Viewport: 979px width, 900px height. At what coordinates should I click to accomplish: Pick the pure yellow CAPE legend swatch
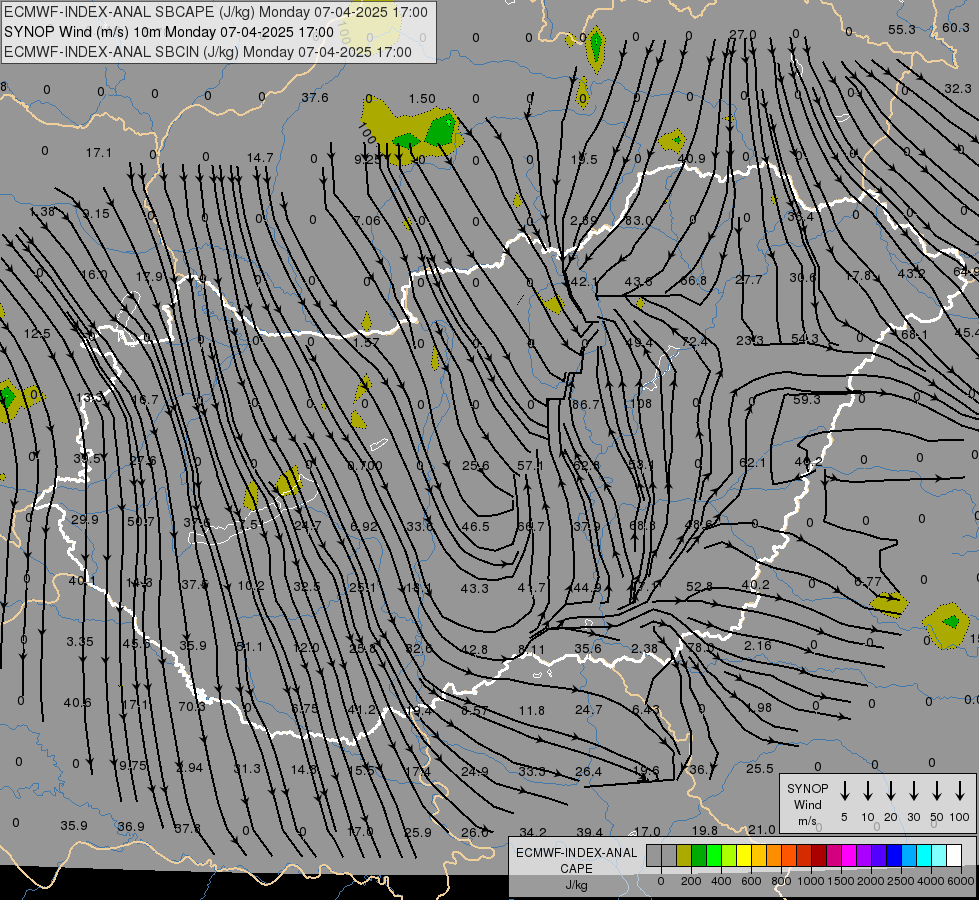tap(744, 856)
